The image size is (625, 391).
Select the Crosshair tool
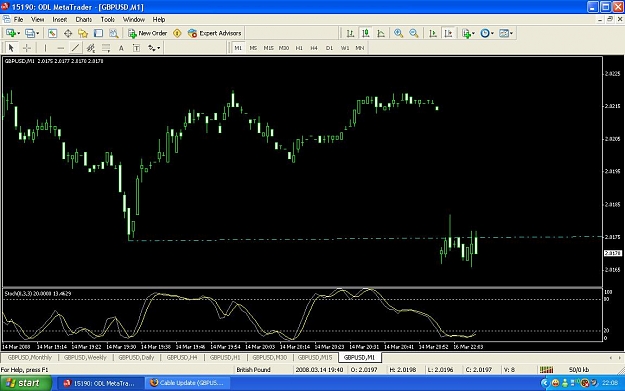click(27, 48)
